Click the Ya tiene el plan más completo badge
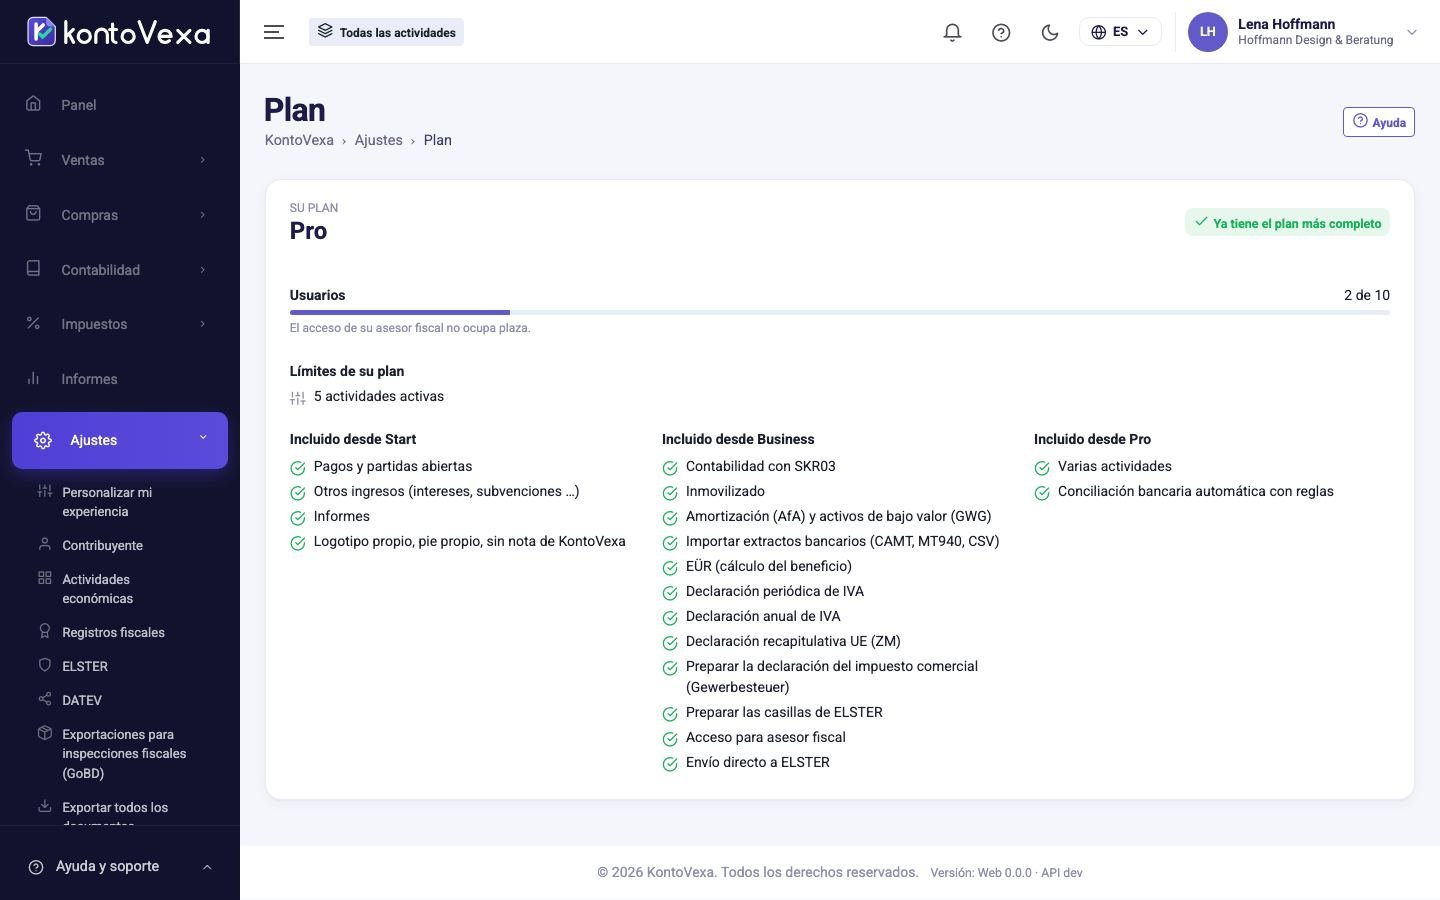 click(x=1287, y=223)
